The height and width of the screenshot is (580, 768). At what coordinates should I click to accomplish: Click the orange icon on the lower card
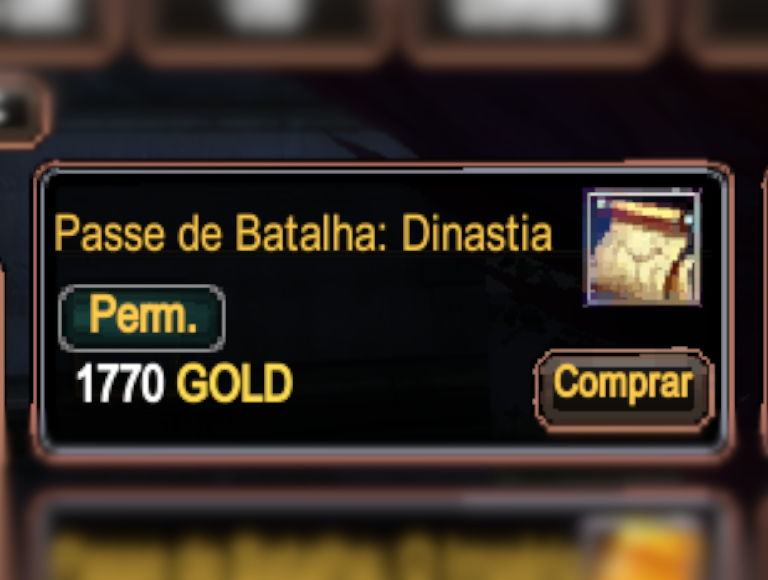tap(647, 551)
